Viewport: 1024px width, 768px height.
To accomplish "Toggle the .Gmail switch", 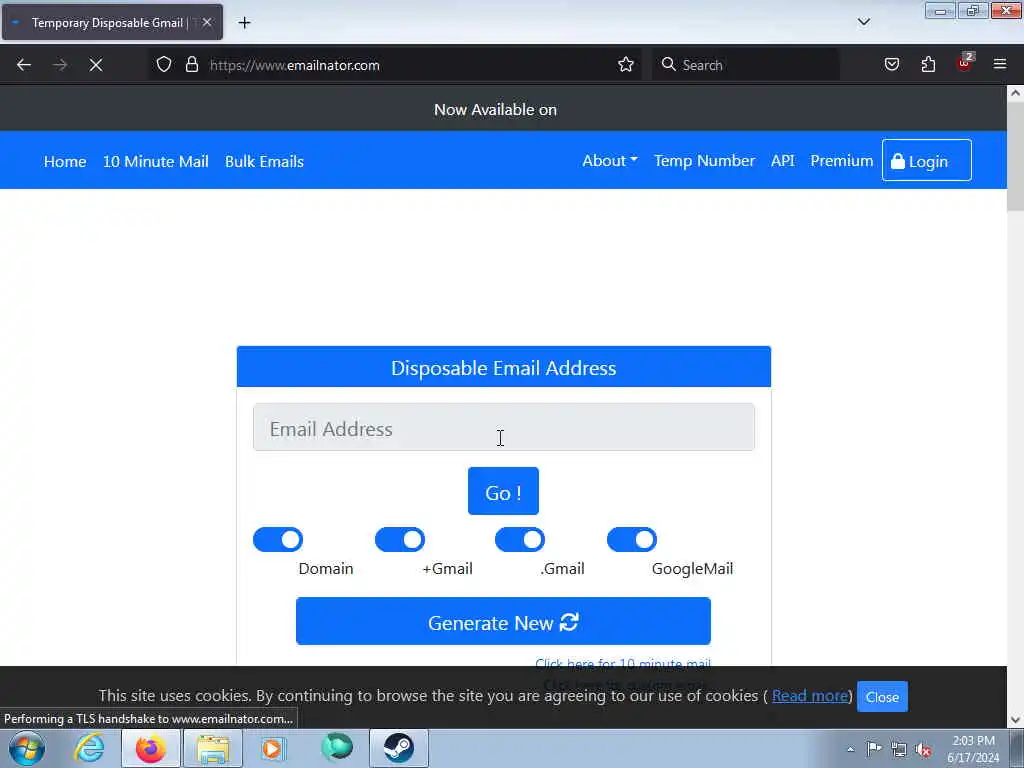I will [520, 539].
